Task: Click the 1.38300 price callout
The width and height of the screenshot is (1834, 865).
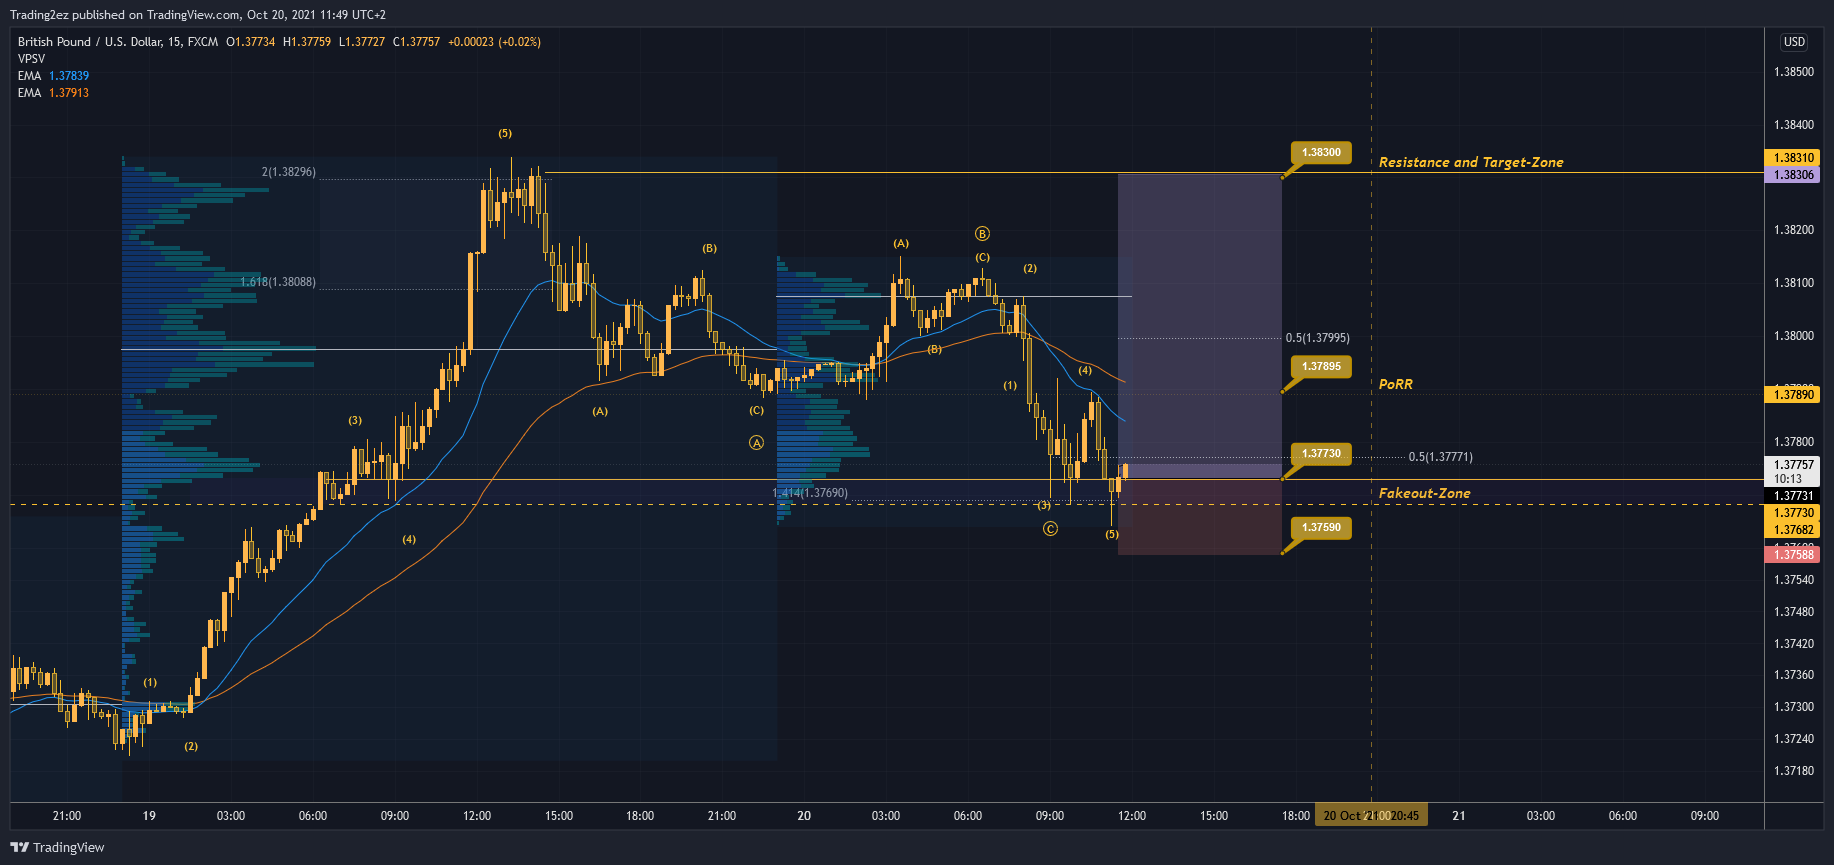Action: [x=1321, y=152]
